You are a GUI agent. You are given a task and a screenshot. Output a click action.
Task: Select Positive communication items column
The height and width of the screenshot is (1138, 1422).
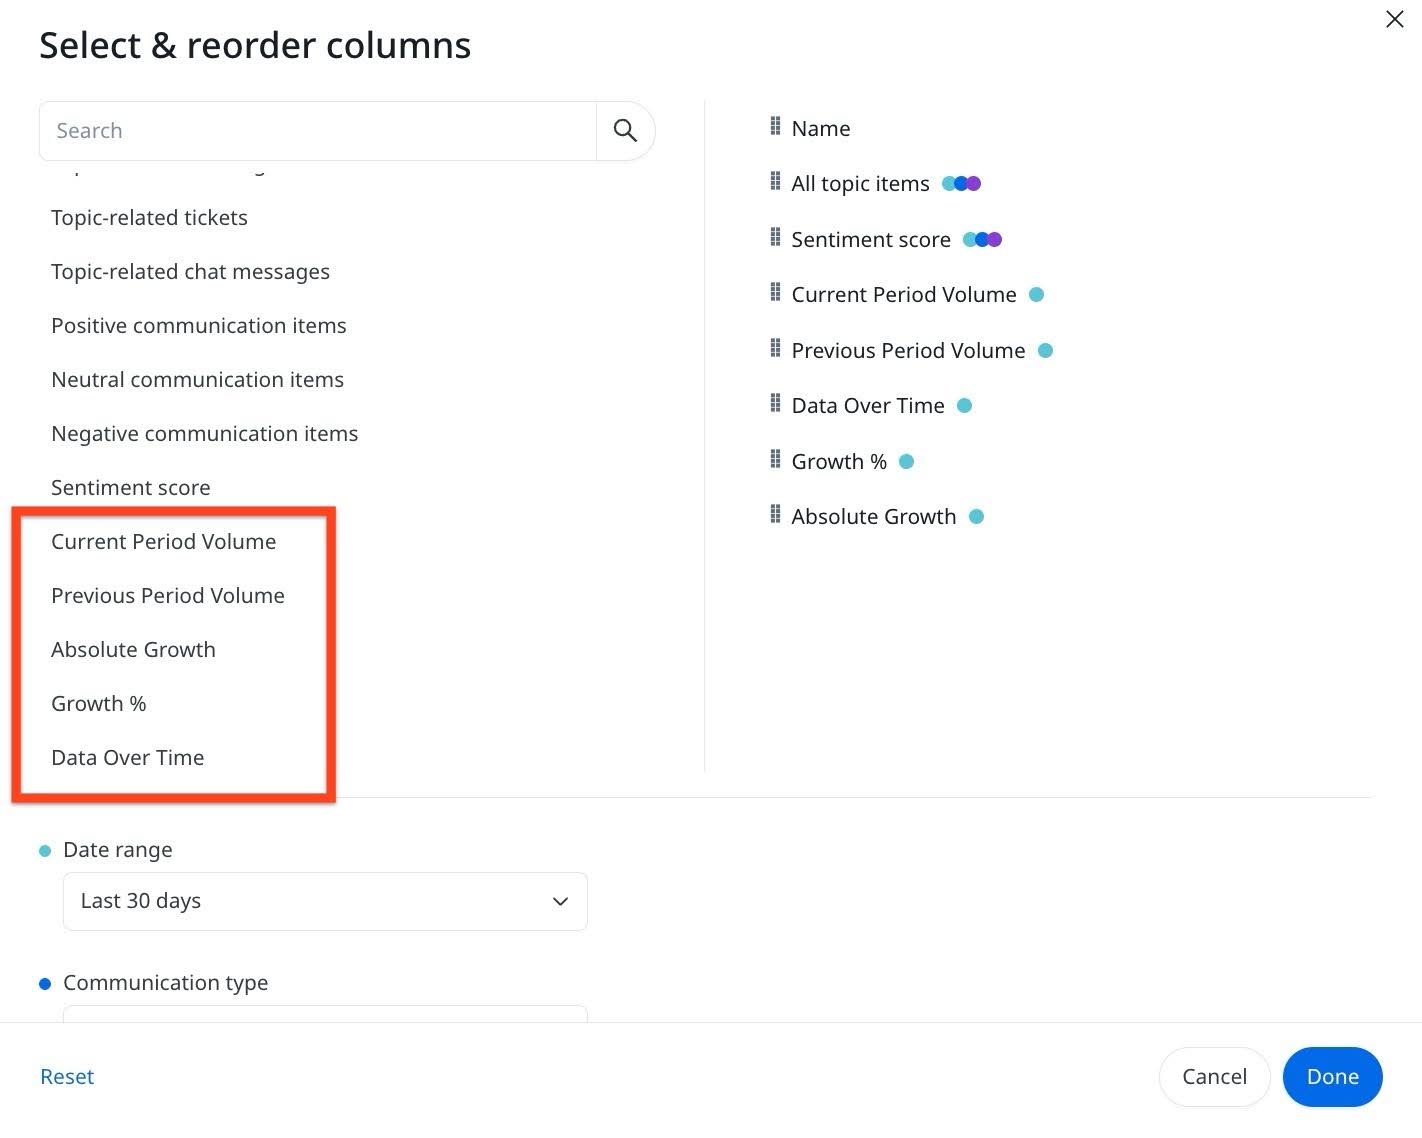point(198,326)
